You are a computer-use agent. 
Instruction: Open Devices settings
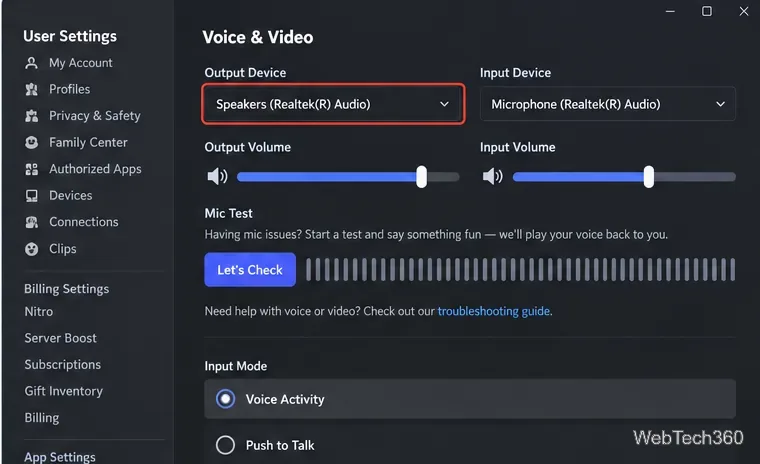pos(70,195)
